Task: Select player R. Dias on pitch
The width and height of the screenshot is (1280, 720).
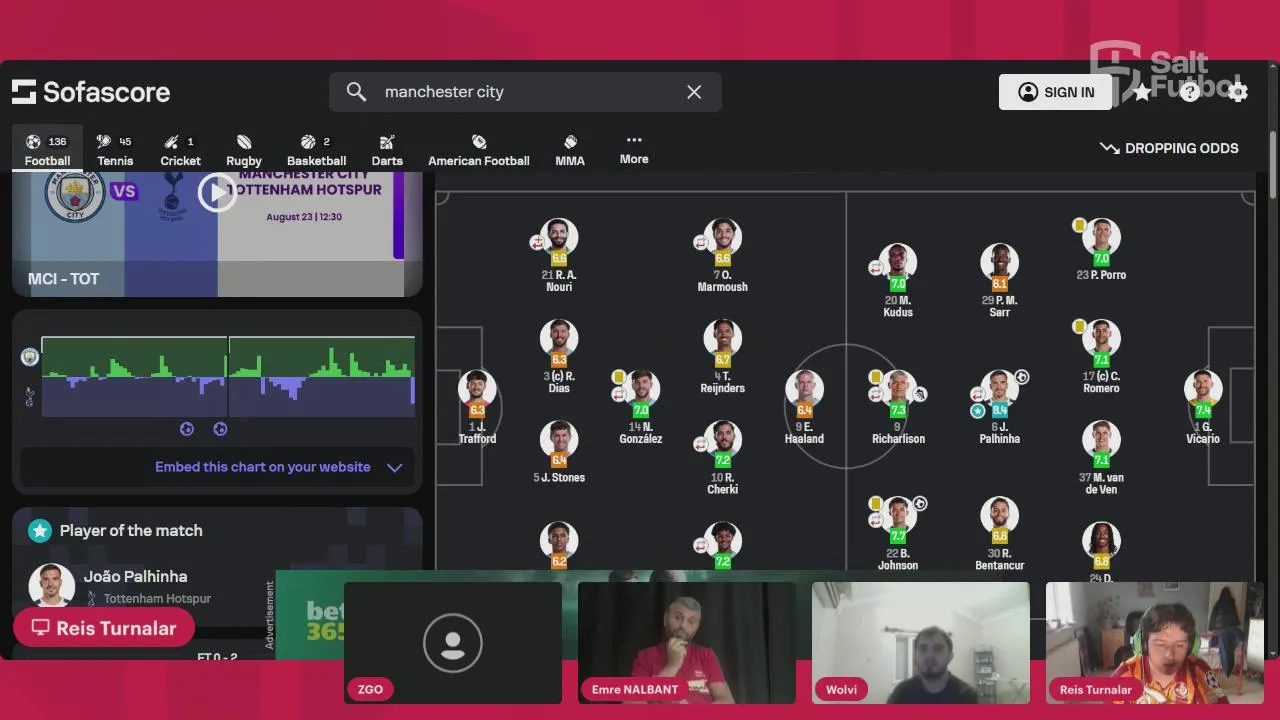Action: pos(559,357)
